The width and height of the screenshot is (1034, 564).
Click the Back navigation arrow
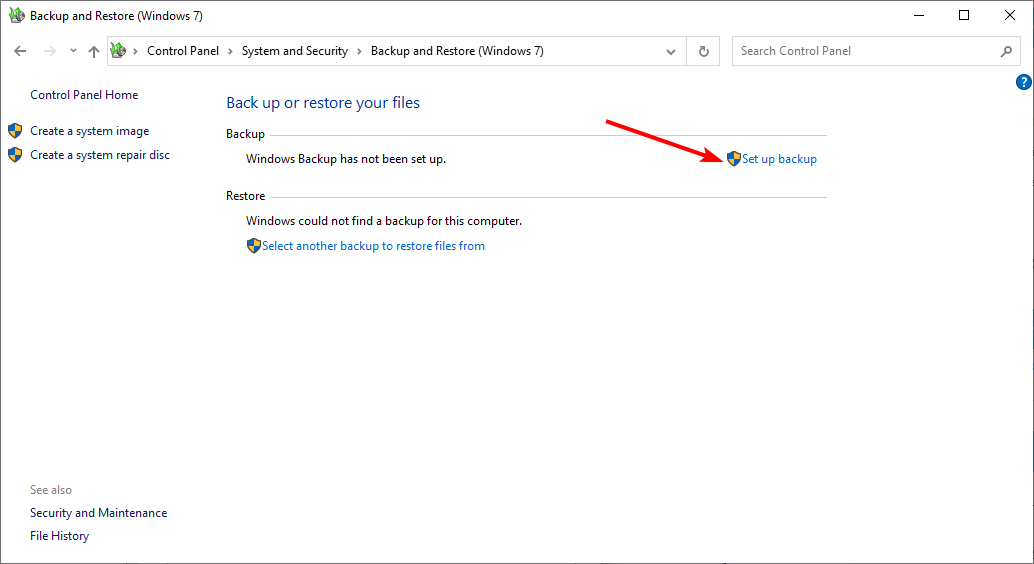point(20,51)
